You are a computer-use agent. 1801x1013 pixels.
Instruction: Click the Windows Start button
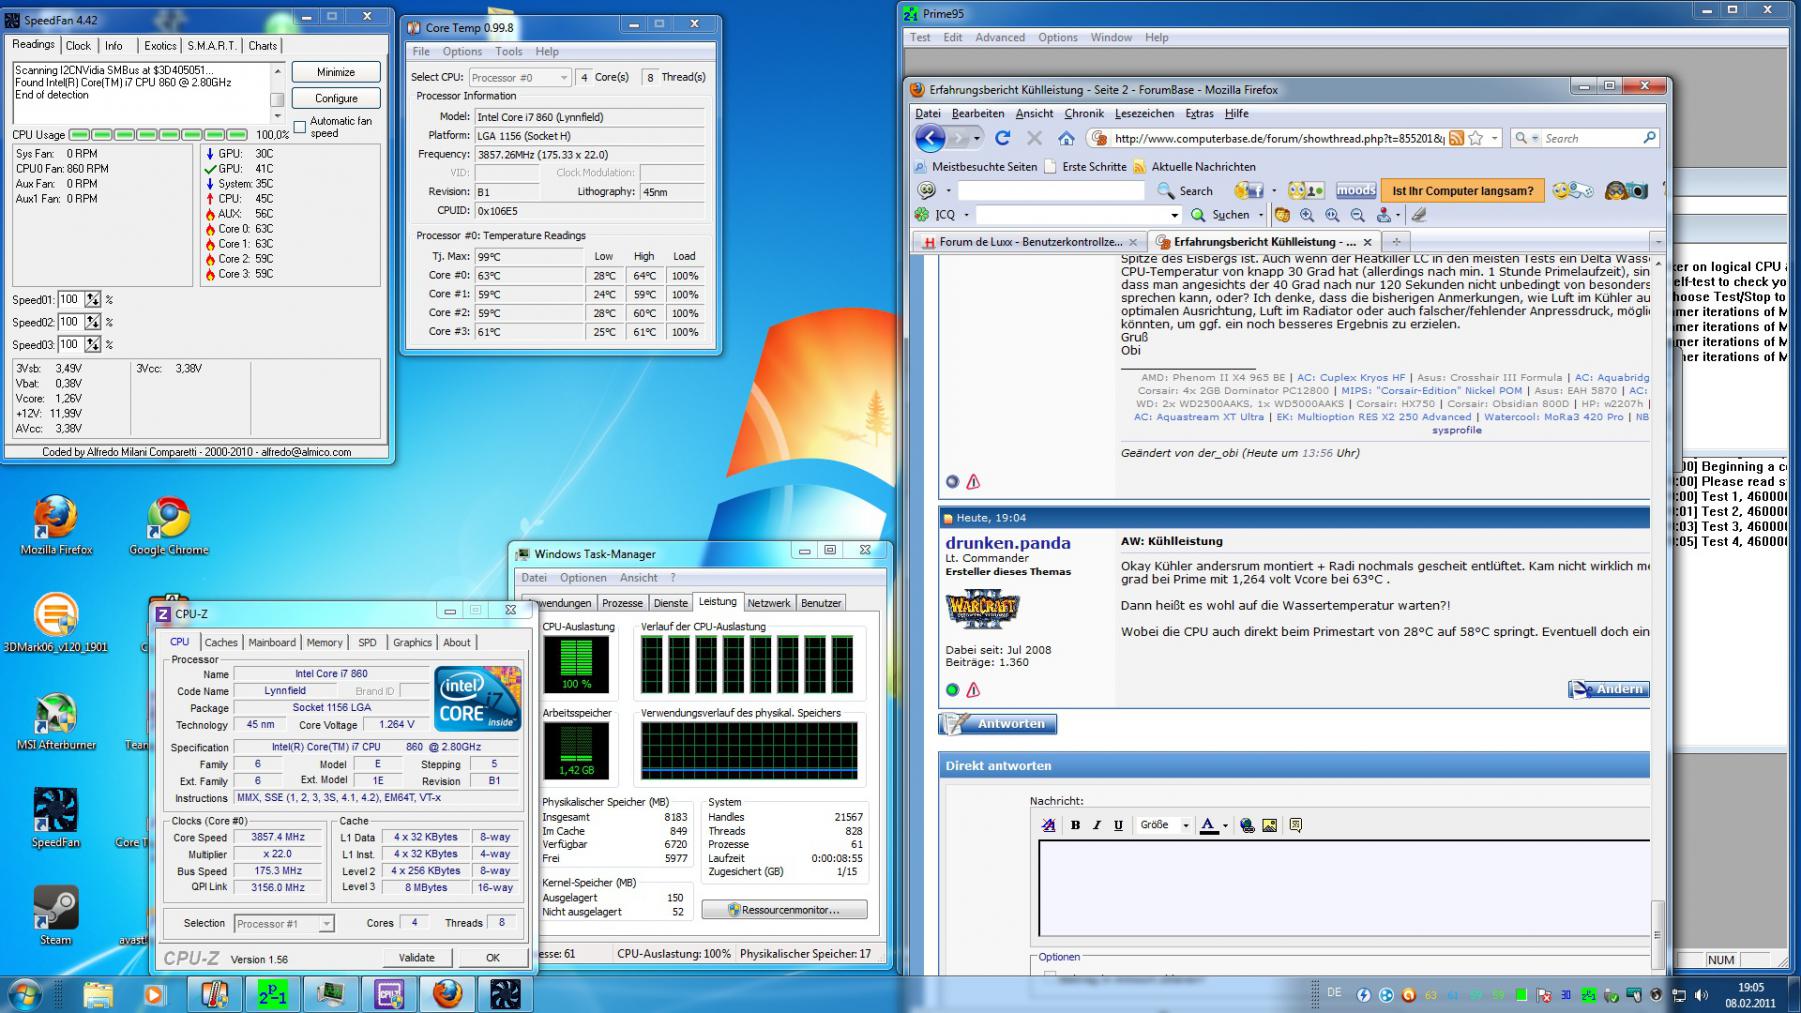pos(24,995)
